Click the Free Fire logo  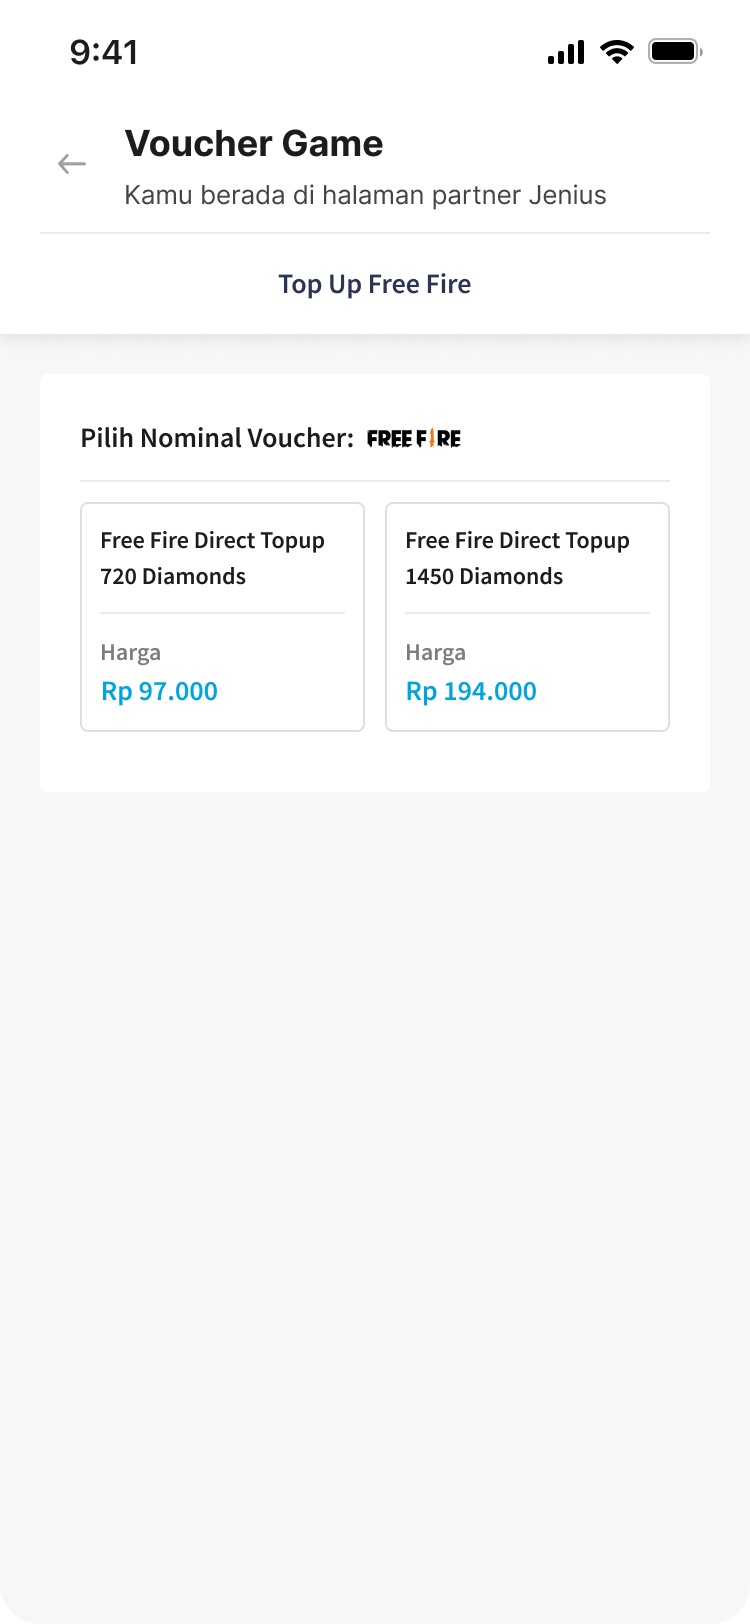click(414, 439)
